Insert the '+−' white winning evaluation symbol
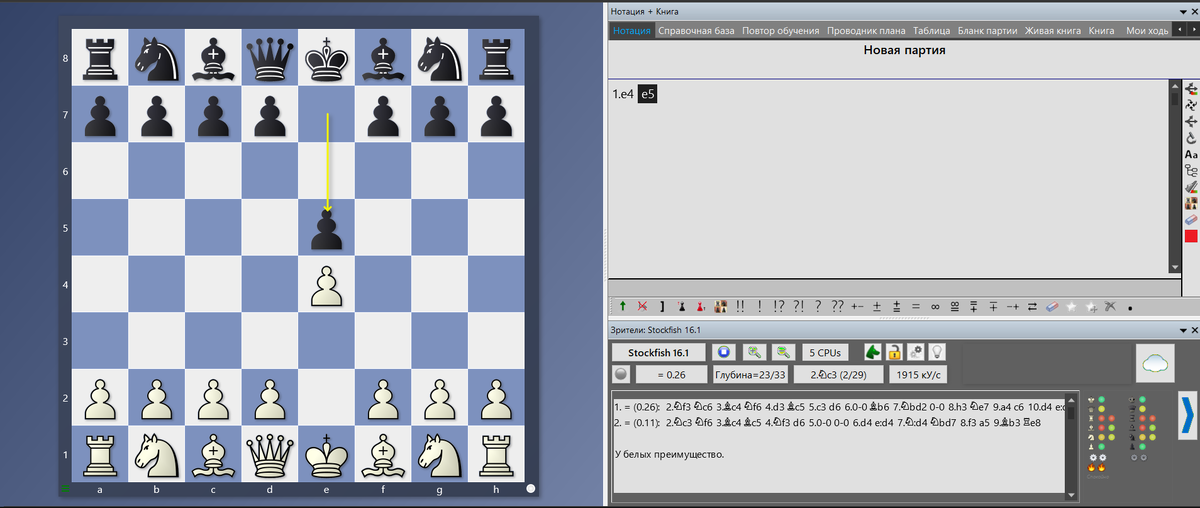Viewport: 1200px width, 508px height. (857, 306)
